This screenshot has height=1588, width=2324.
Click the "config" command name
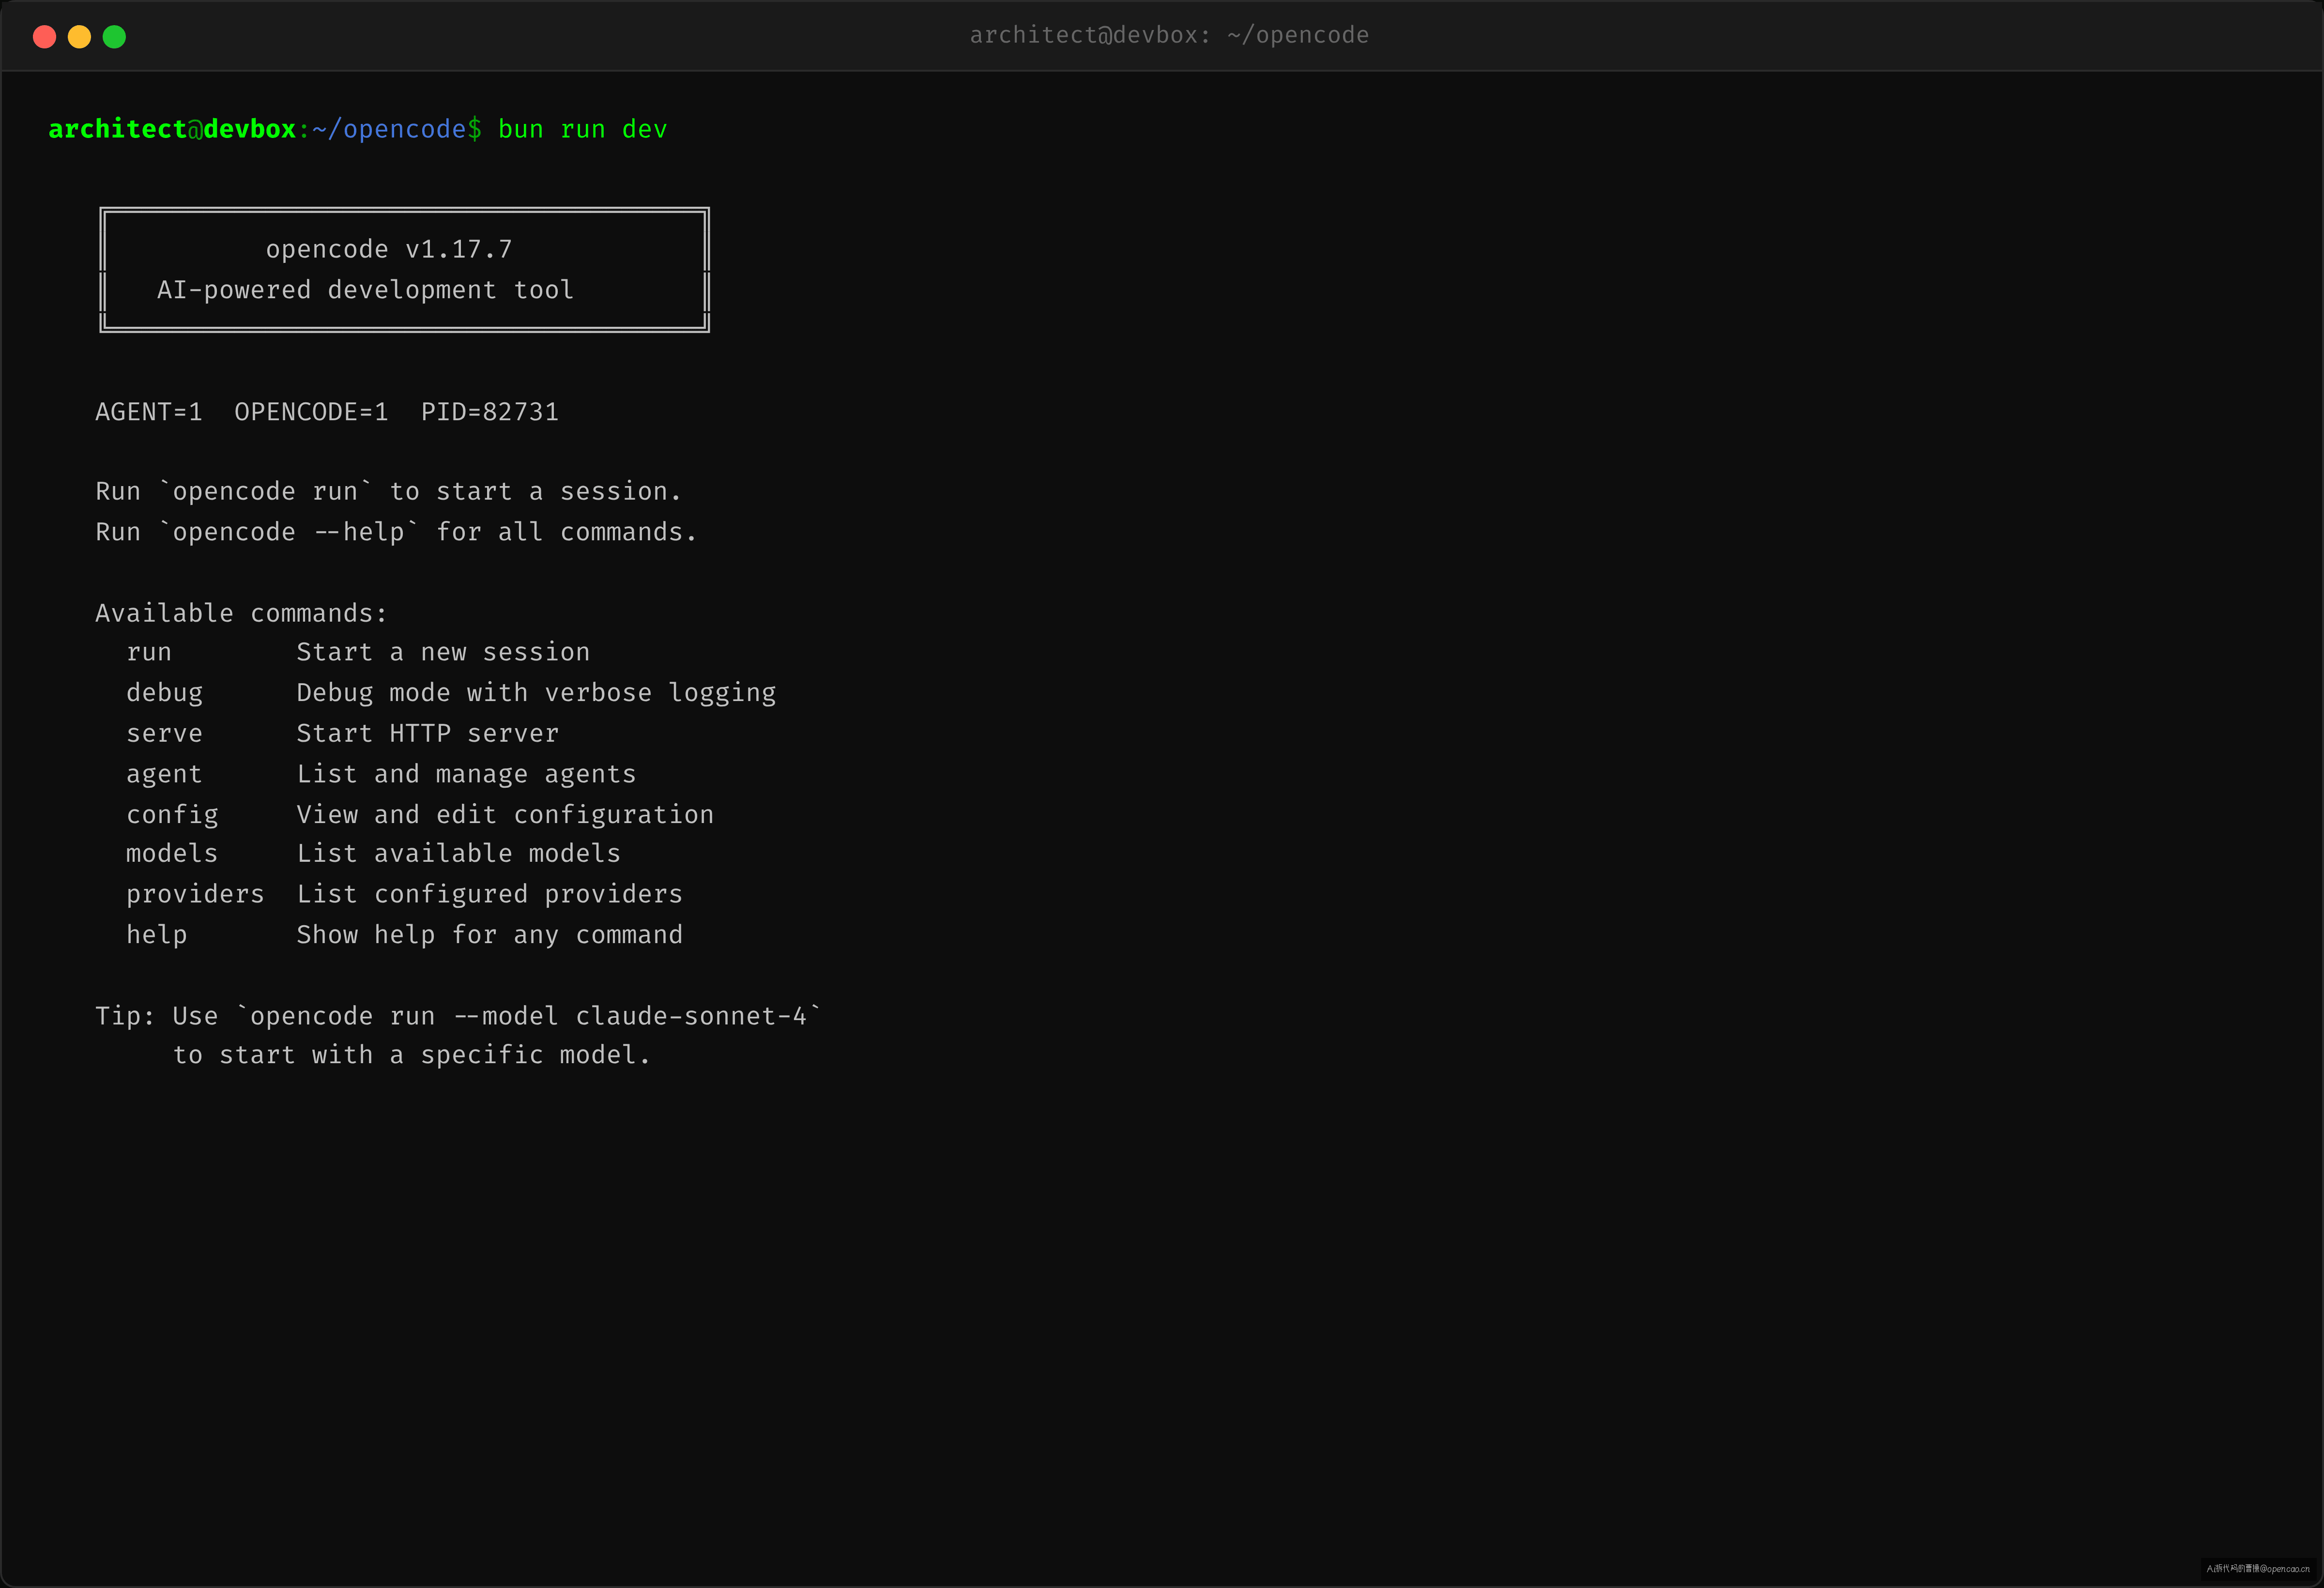[172, 815]
